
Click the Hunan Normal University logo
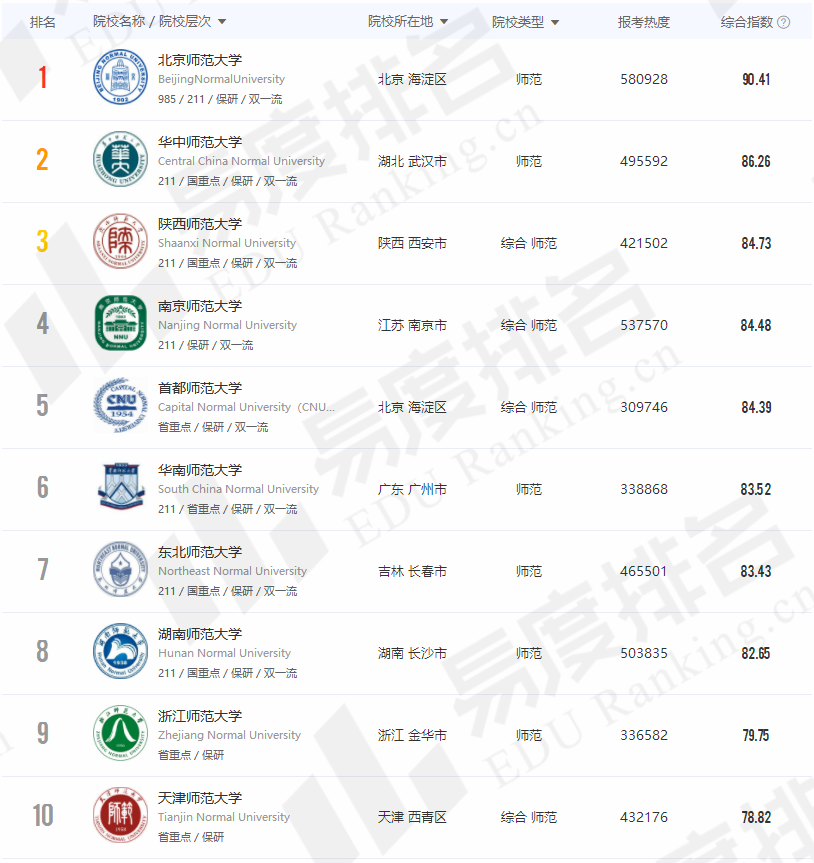[121, 651]
